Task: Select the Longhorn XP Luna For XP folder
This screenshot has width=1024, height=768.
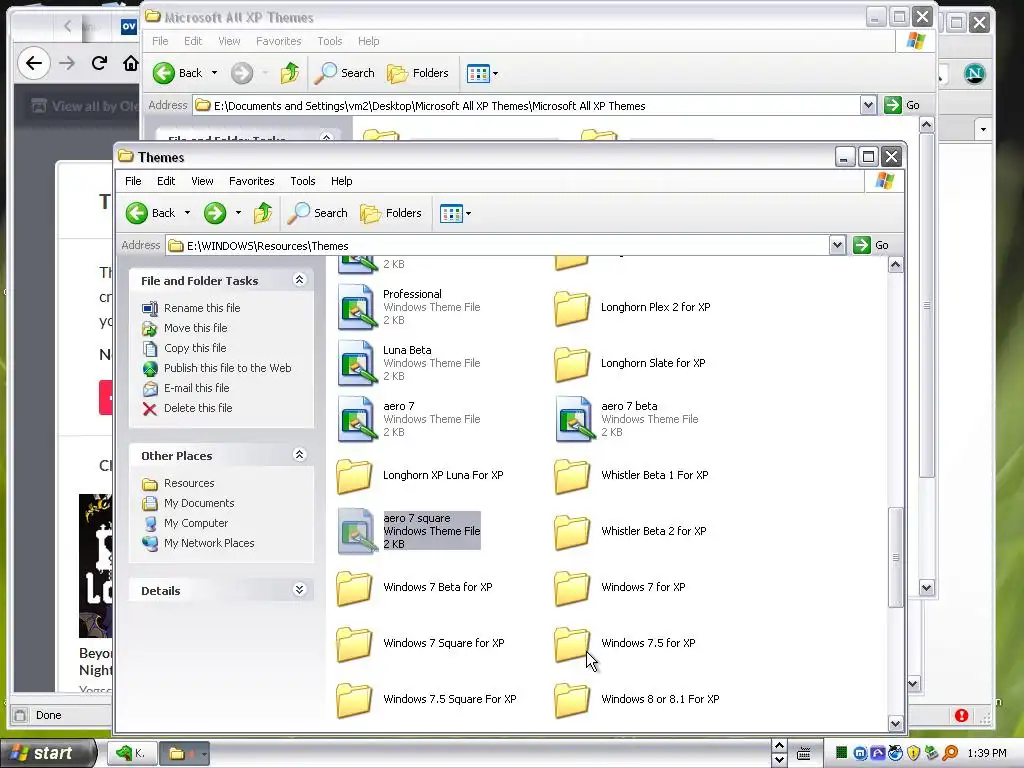Action: (x=354, y=475)
